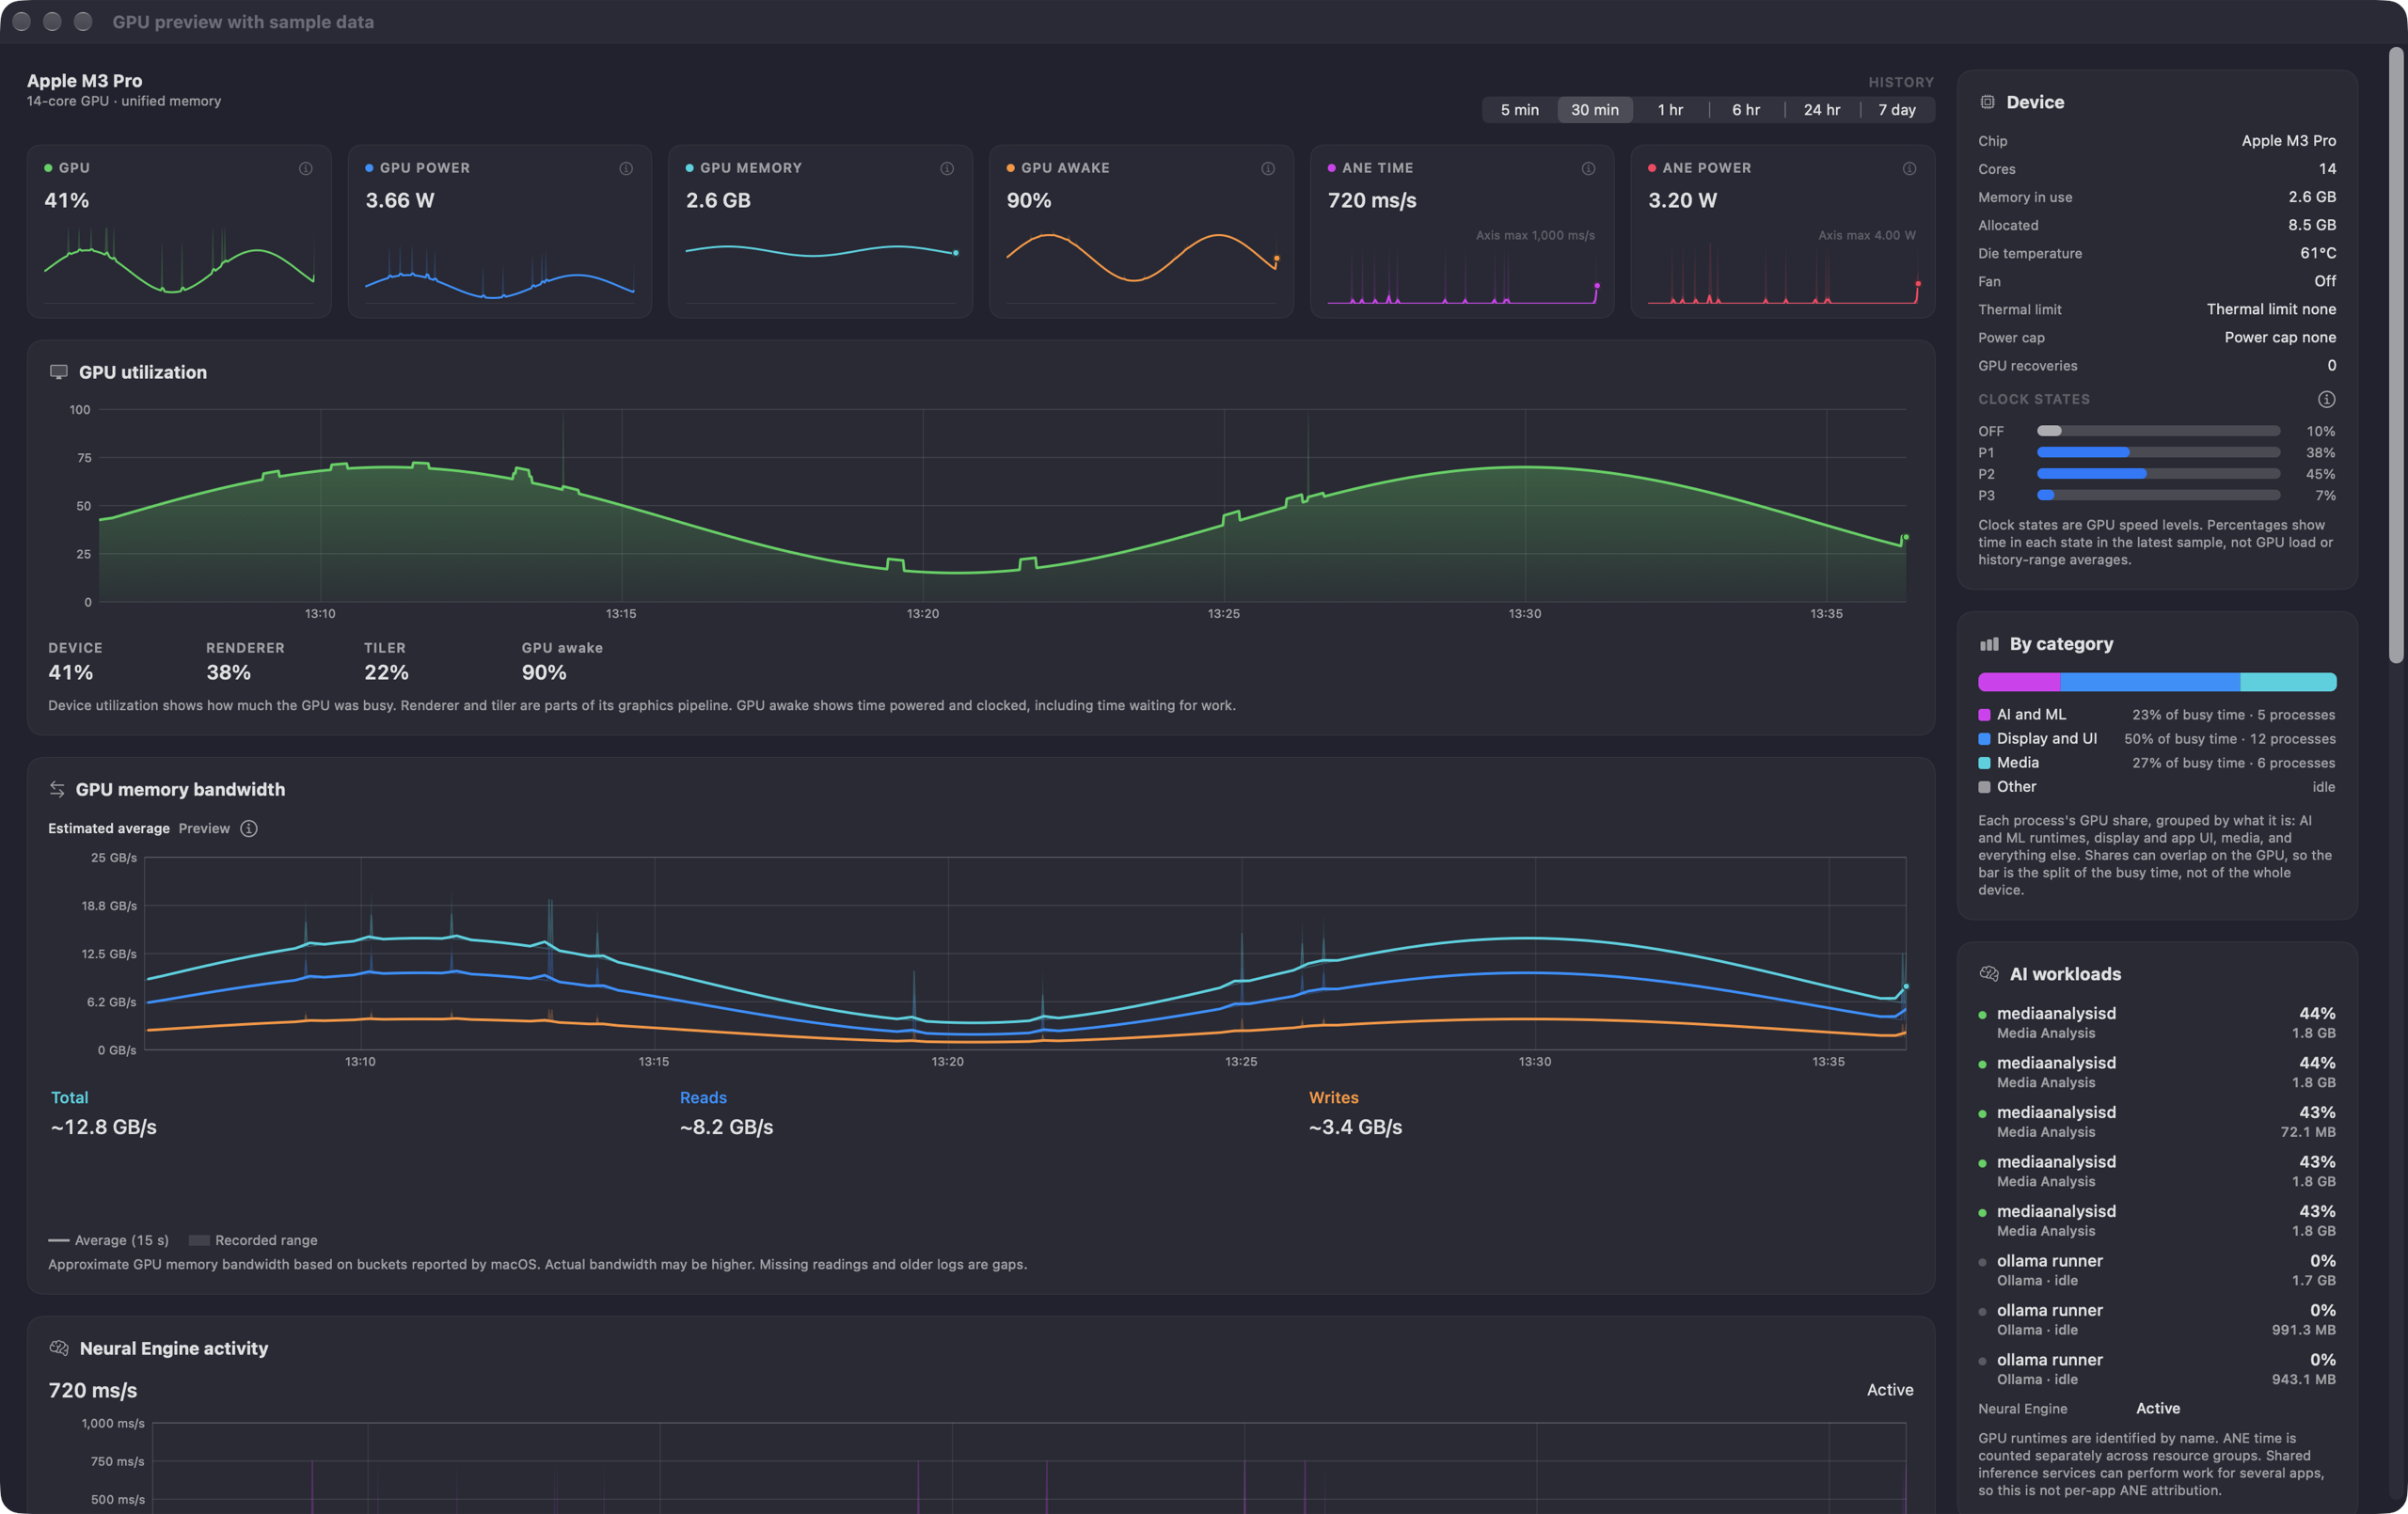The image size is (2408, 1514).
Task: Click the Other legend swatch
Action: (1984, 787)
